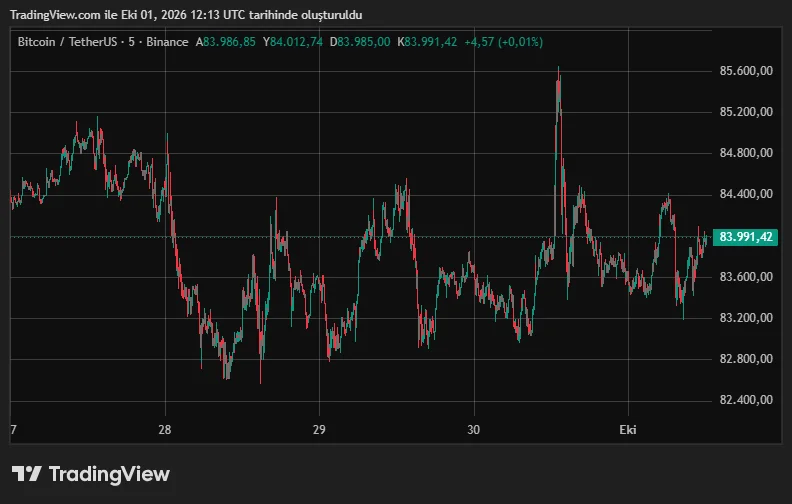Open the TradingView wordmark link
This screenshot has width=792, height=504.
pyautogui.click(x=109, y=474)
